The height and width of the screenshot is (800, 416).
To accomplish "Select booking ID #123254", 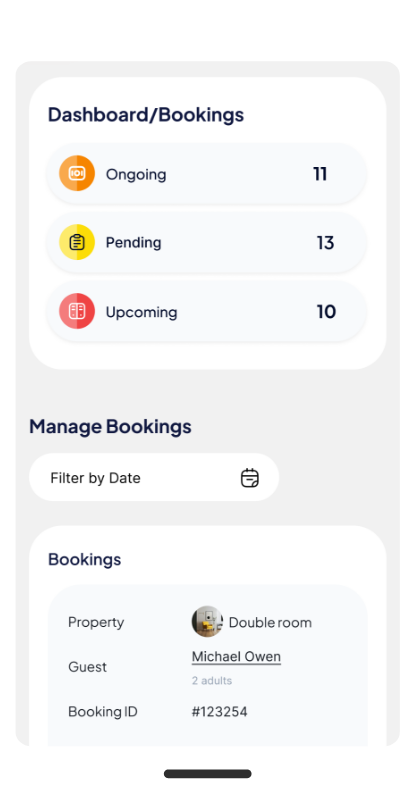I will (x=219, y=712).
